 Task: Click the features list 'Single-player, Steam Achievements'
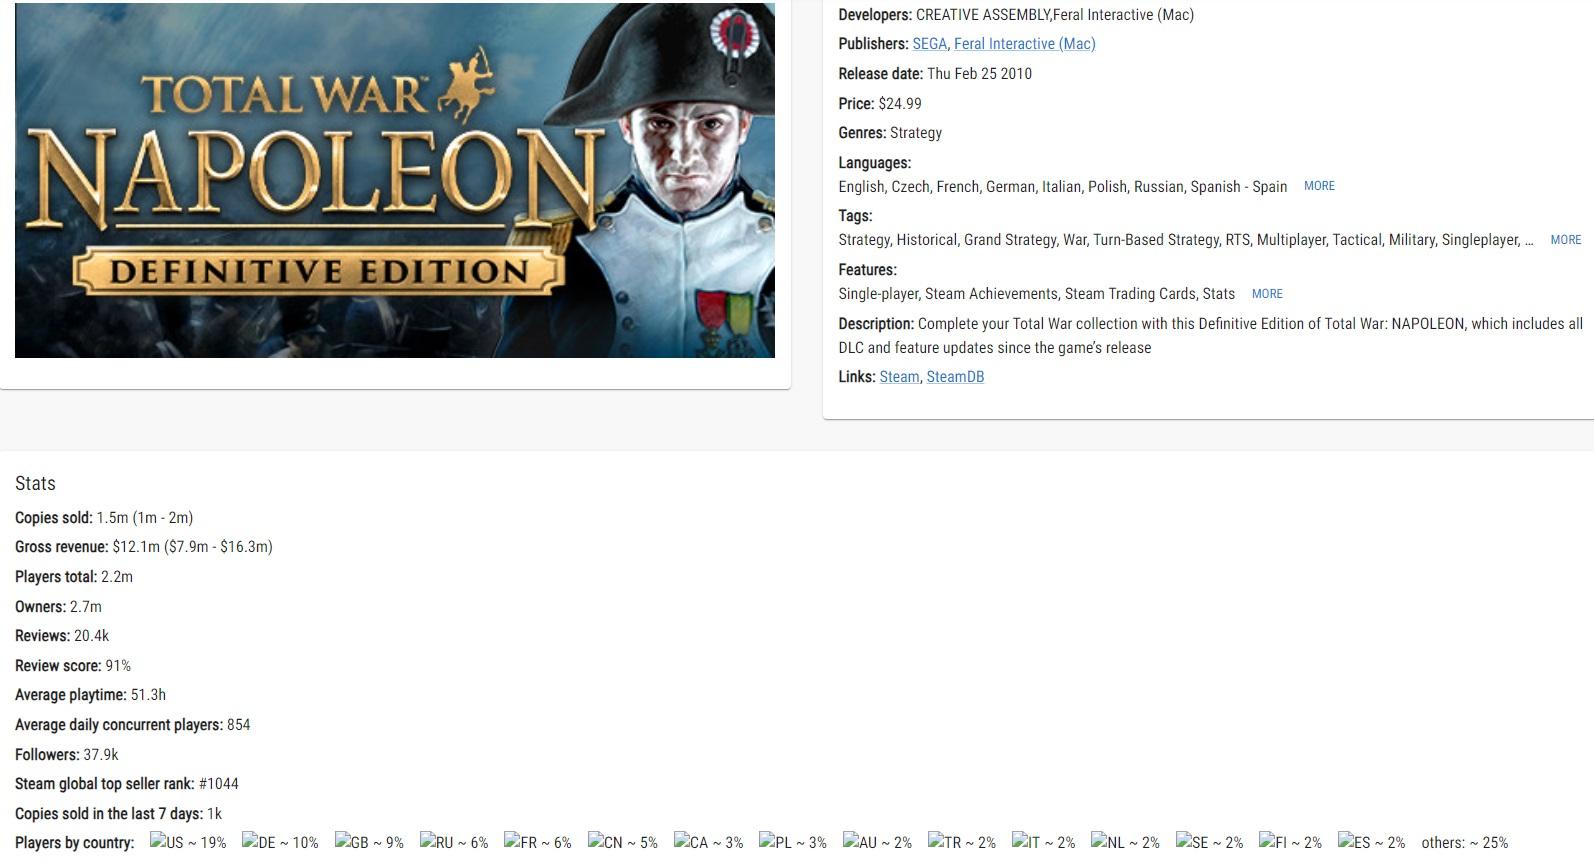1037,294
